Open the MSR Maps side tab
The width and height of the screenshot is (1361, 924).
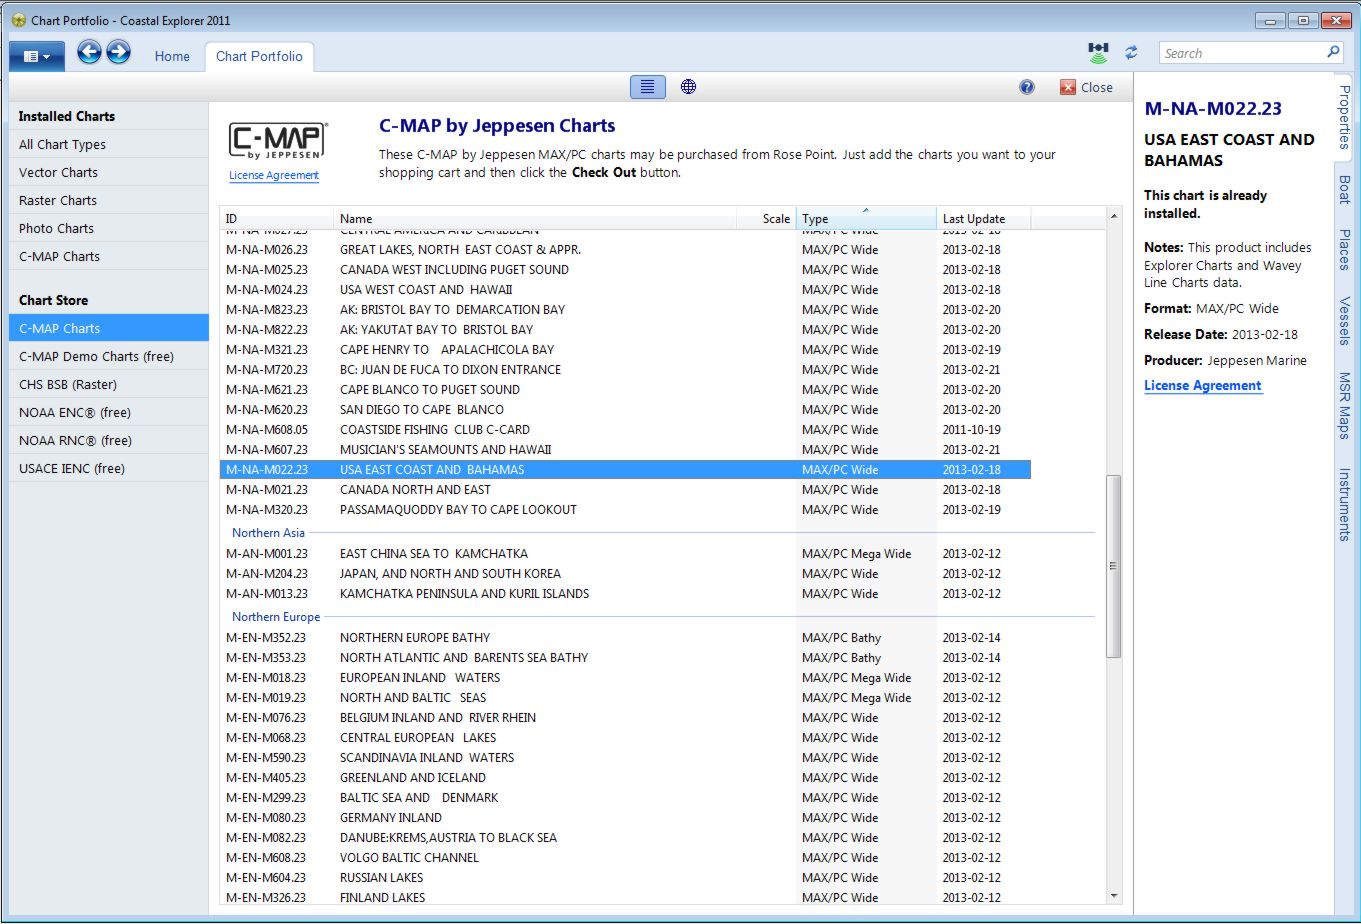coord(1345,406)
